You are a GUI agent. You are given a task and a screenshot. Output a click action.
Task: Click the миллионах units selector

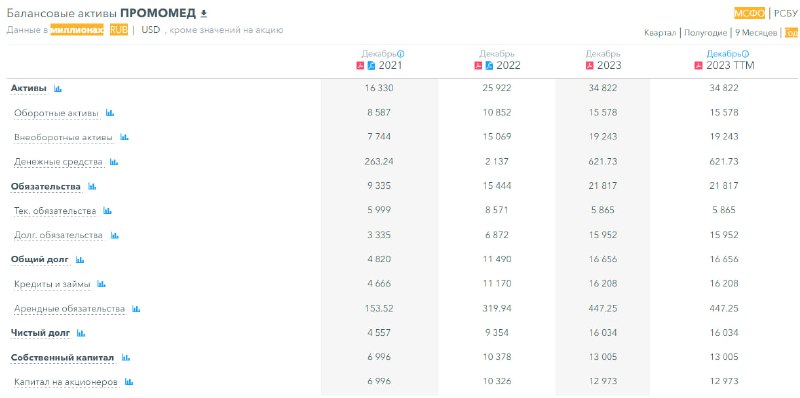pyautogui.click(x=77, y=30)
